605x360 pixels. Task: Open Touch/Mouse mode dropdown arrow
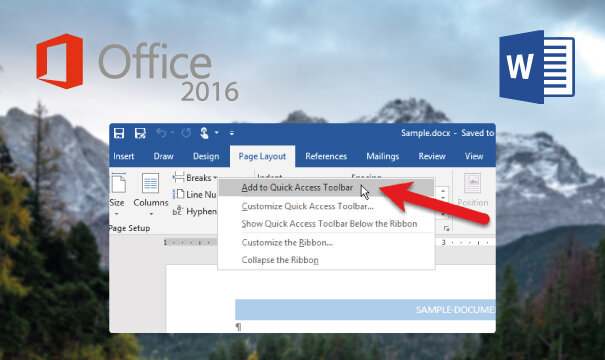pyautogui.click(x=216, y=133)
